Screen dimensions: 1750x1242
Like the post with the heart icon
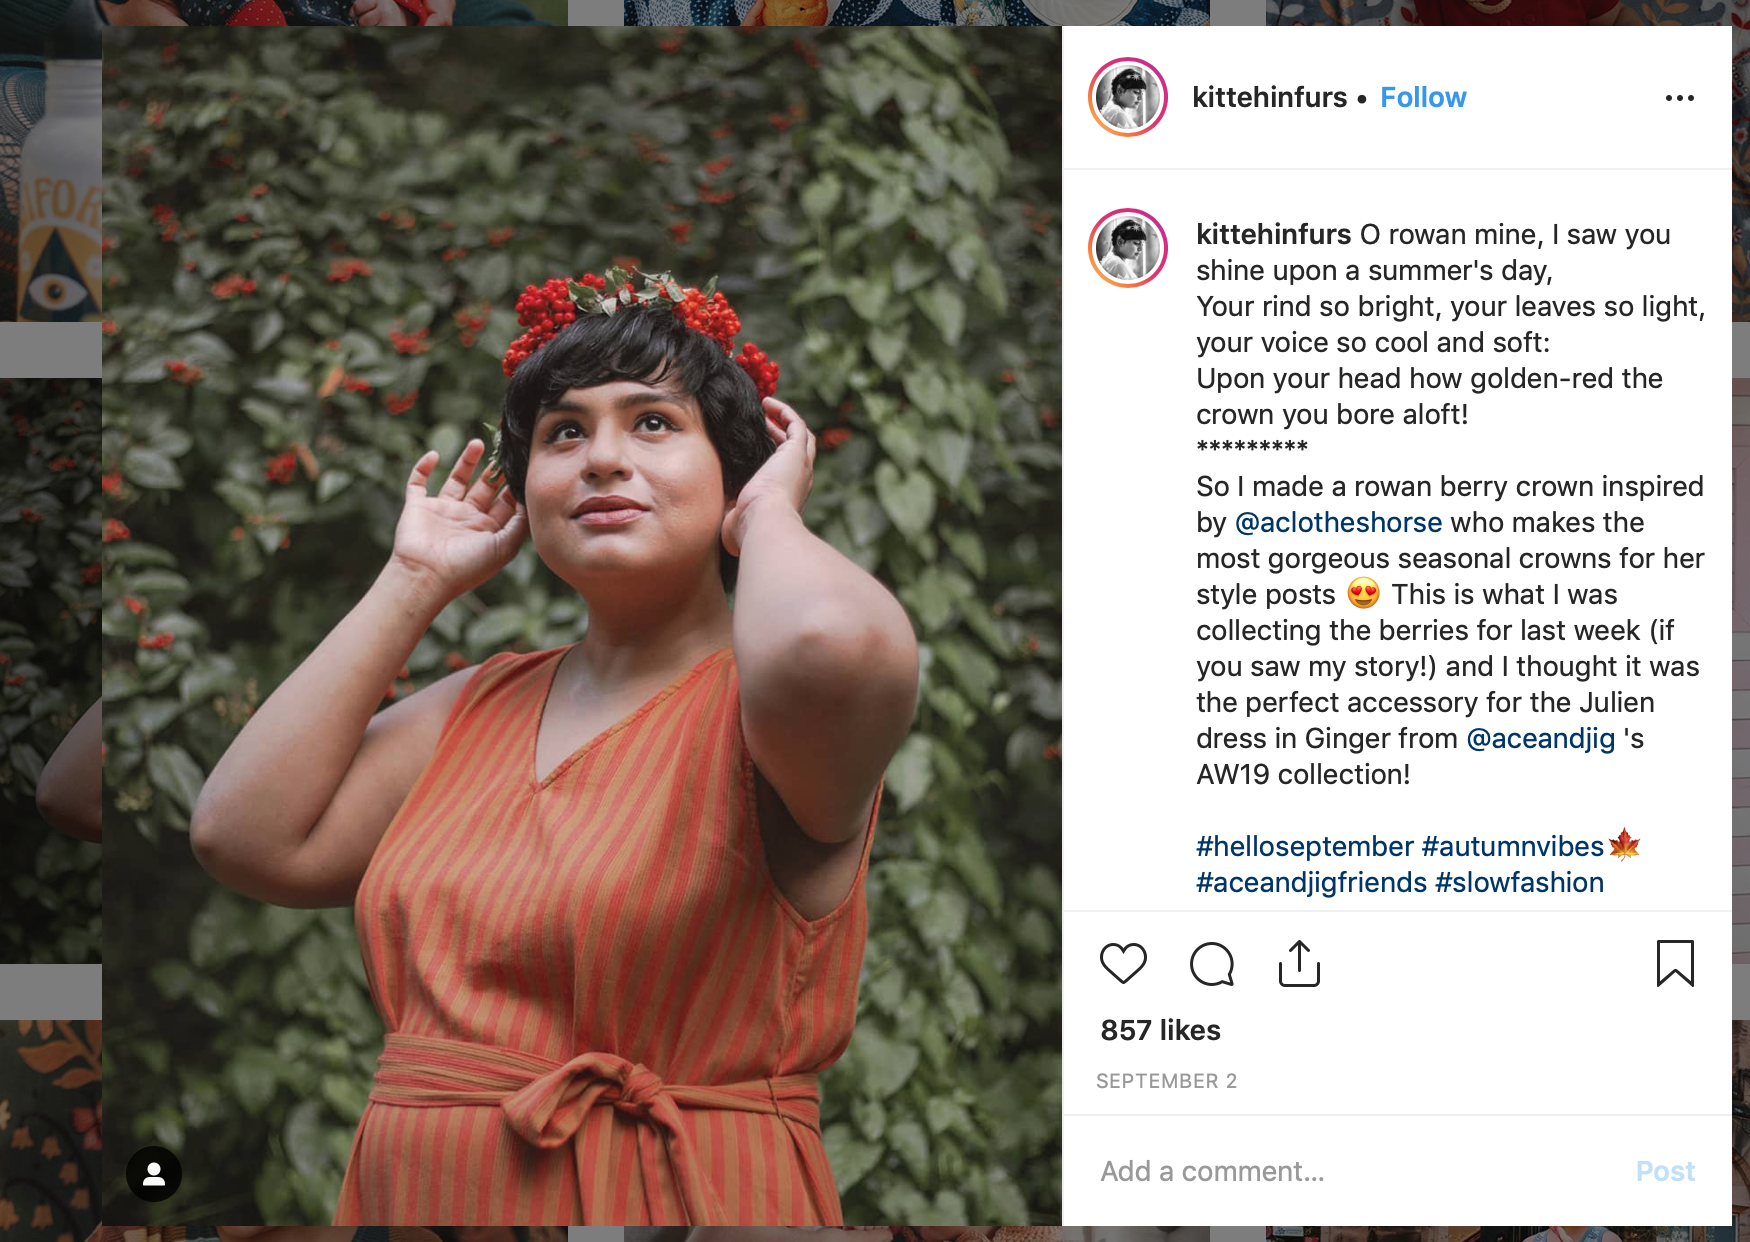tap(1123, 964)
